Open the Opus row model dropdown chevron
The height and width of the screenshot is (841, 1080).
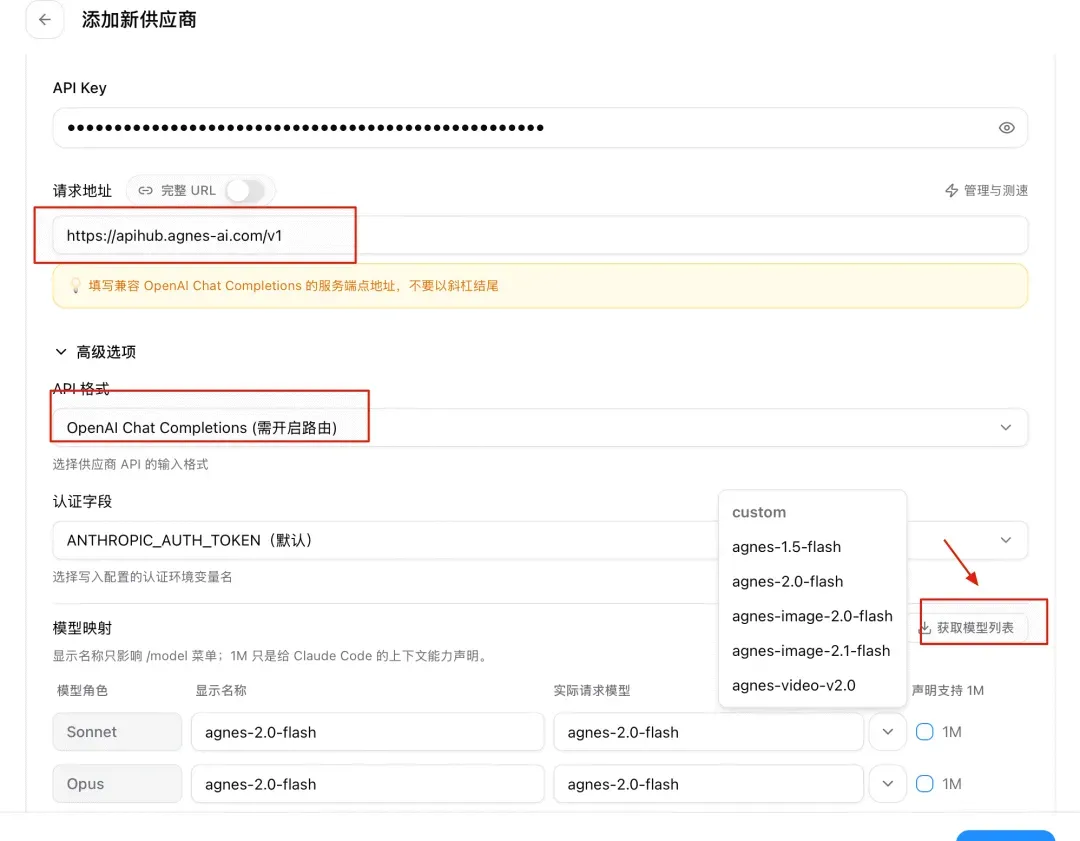click(888, 784)
